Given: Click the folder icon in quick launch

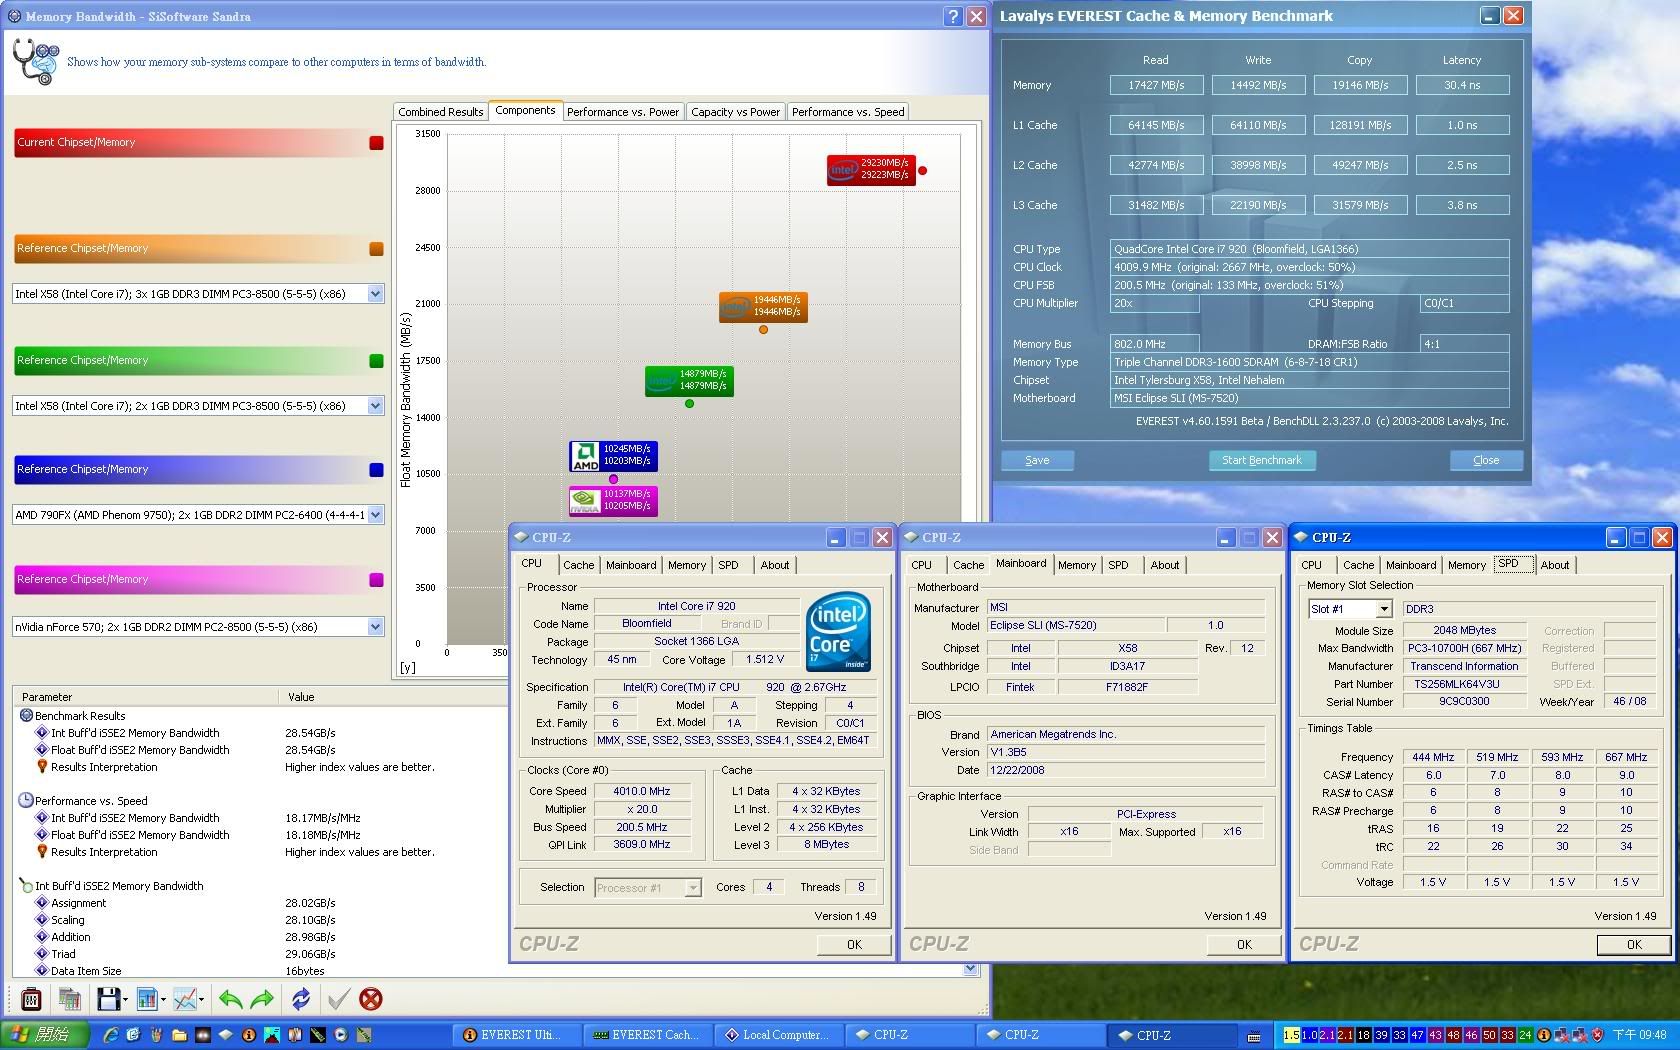Looking at the screenshot, I should [x=180, y=1035].
